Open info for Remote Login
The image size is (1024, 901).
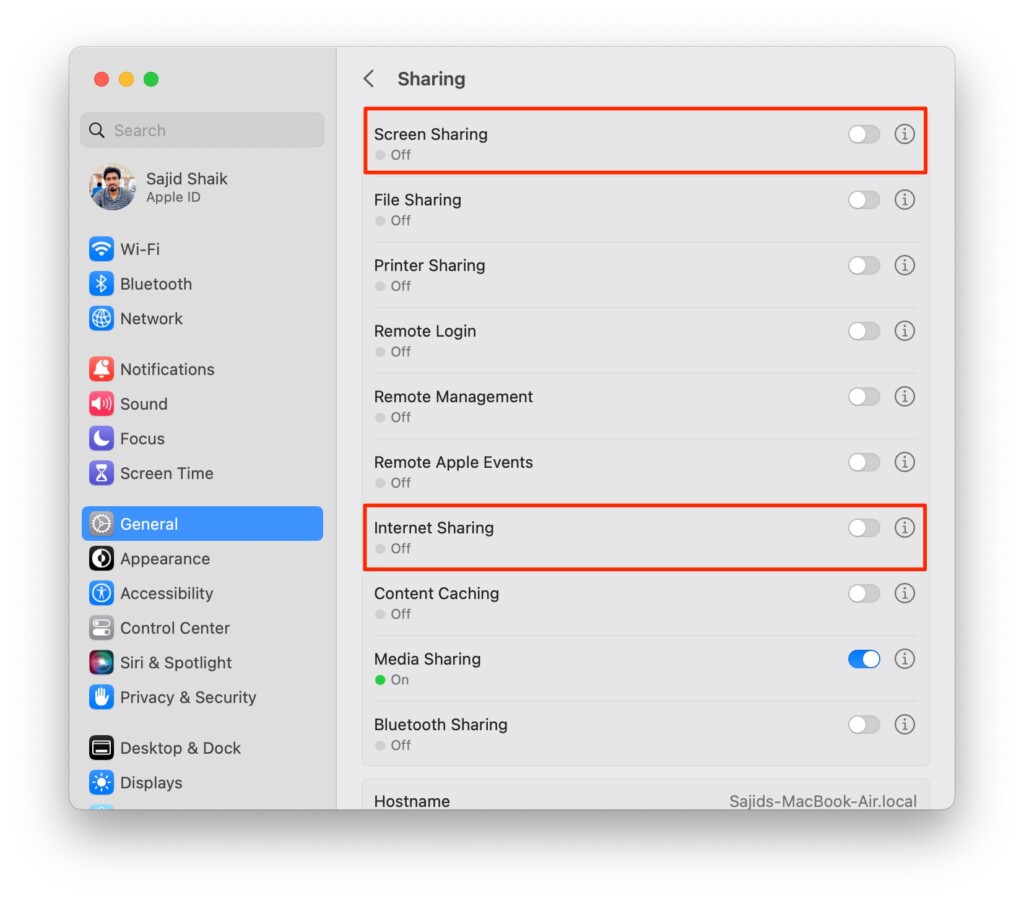coord(904,330)
